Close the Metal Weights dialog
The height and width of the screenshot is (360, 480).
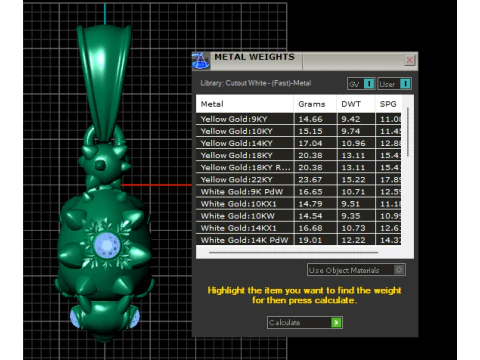[410, 60]
